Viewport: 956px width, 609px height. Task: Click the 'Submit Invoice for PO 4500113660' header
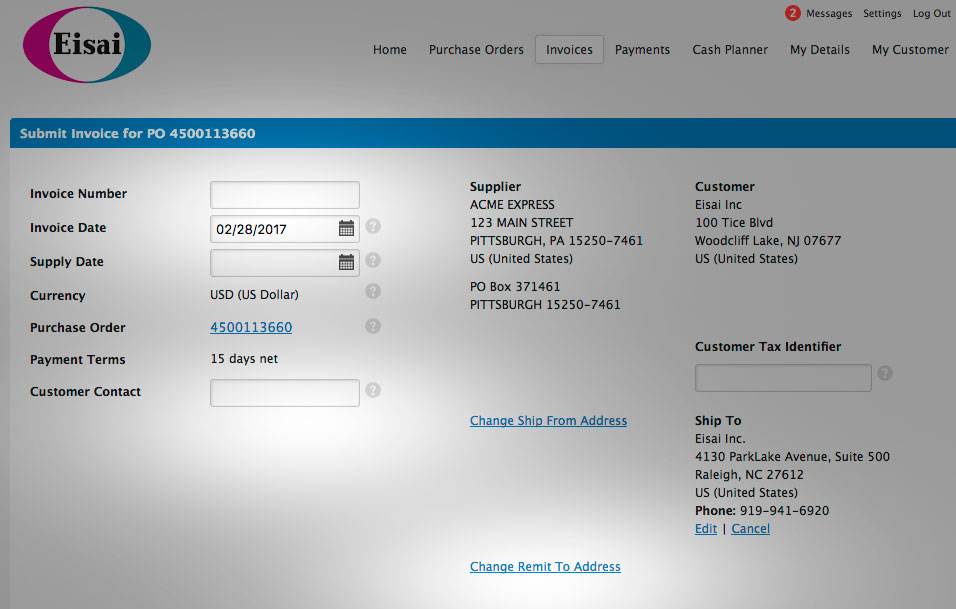[x=137, y=134]
